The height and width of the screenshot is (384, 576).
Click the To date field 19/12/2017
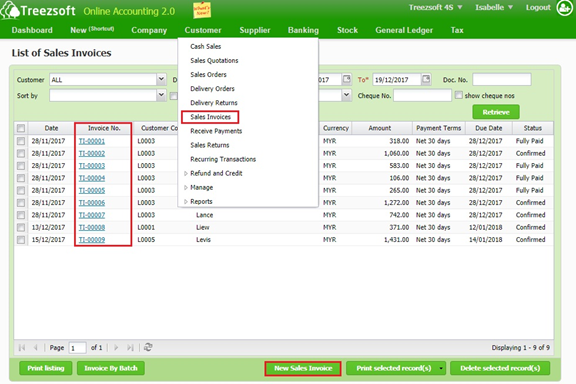[397, 79]
